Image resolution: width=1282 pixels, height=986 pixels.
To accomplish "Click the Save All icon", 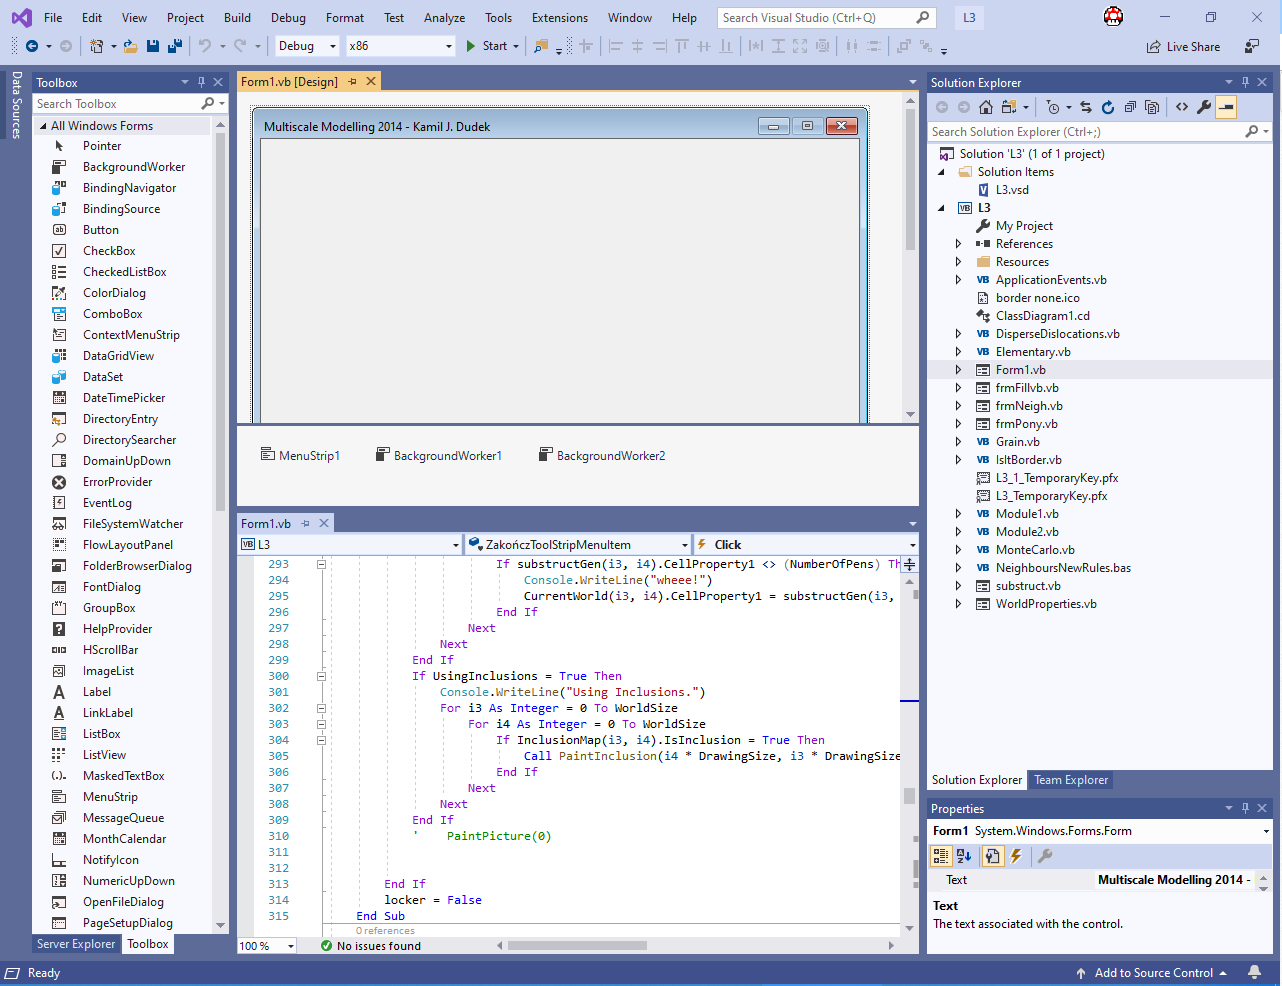I will pyautogui.click(x=174, y=46).
